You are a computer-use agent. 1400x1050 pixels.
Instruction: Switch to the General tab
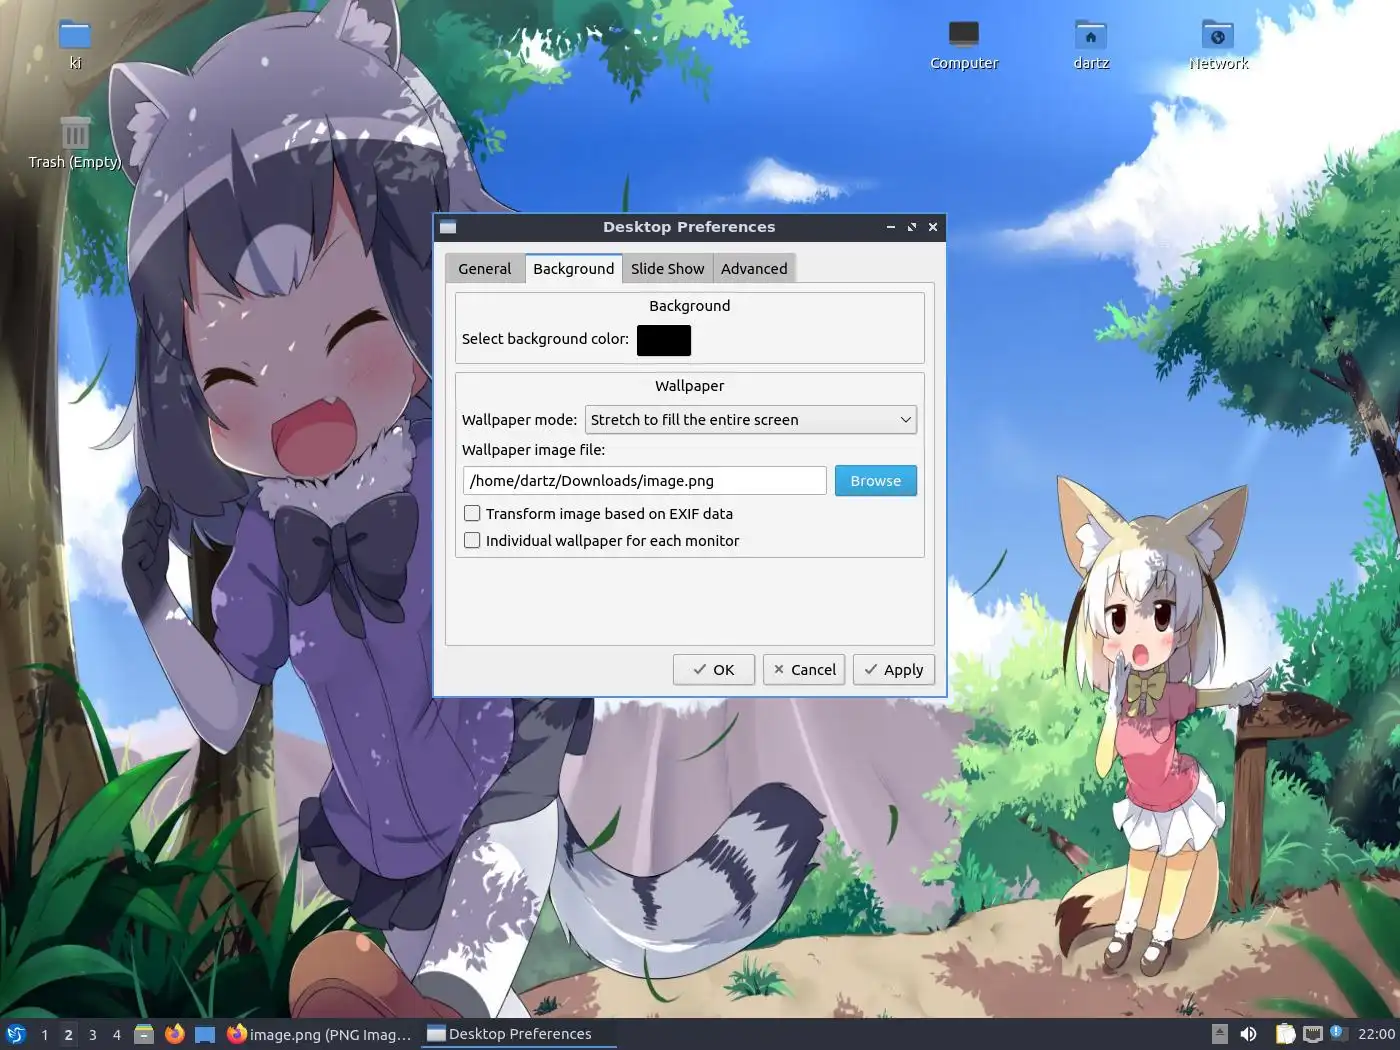click(x=485, y=268)
